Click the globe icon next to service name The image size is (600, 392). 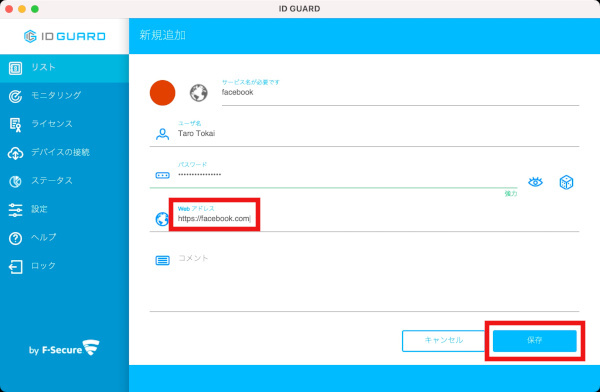point(199,93)
